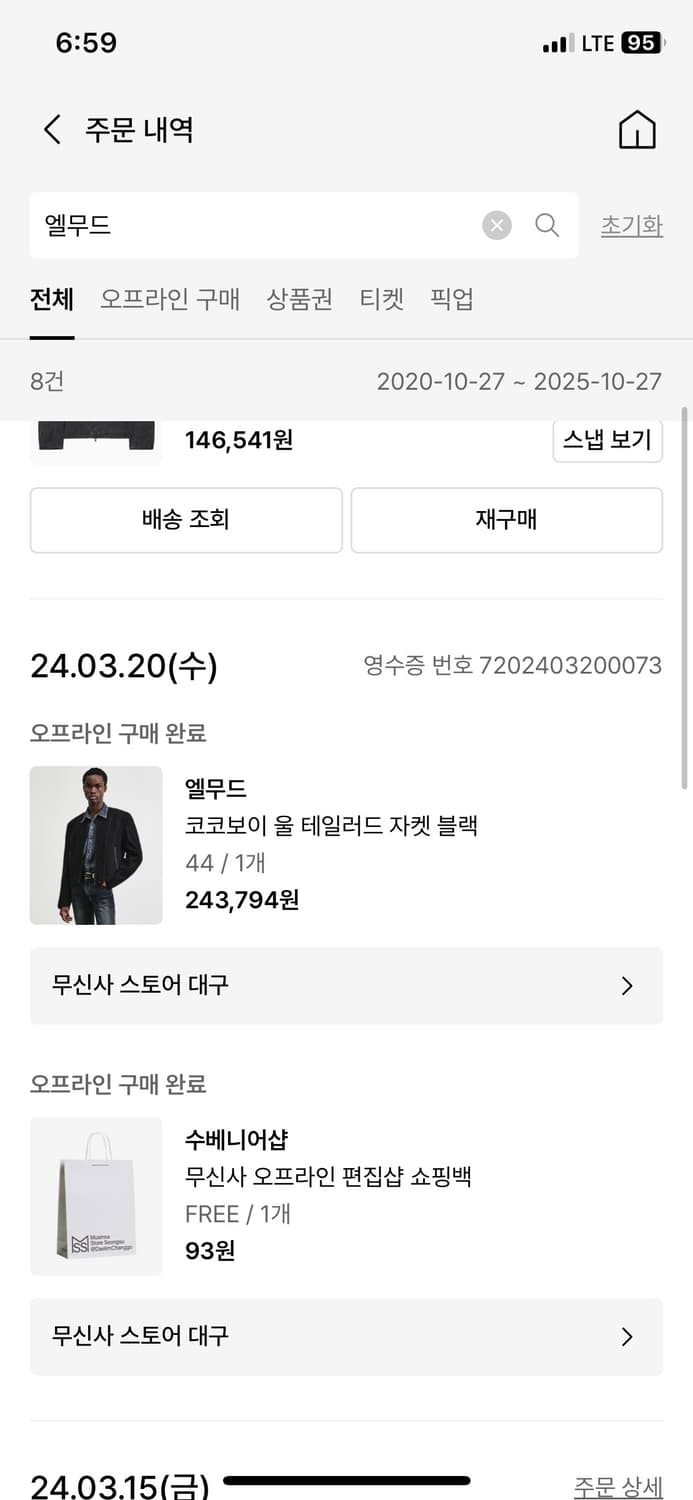
Task: Open the 상품권 tab
Action: [x=300, y=299]
